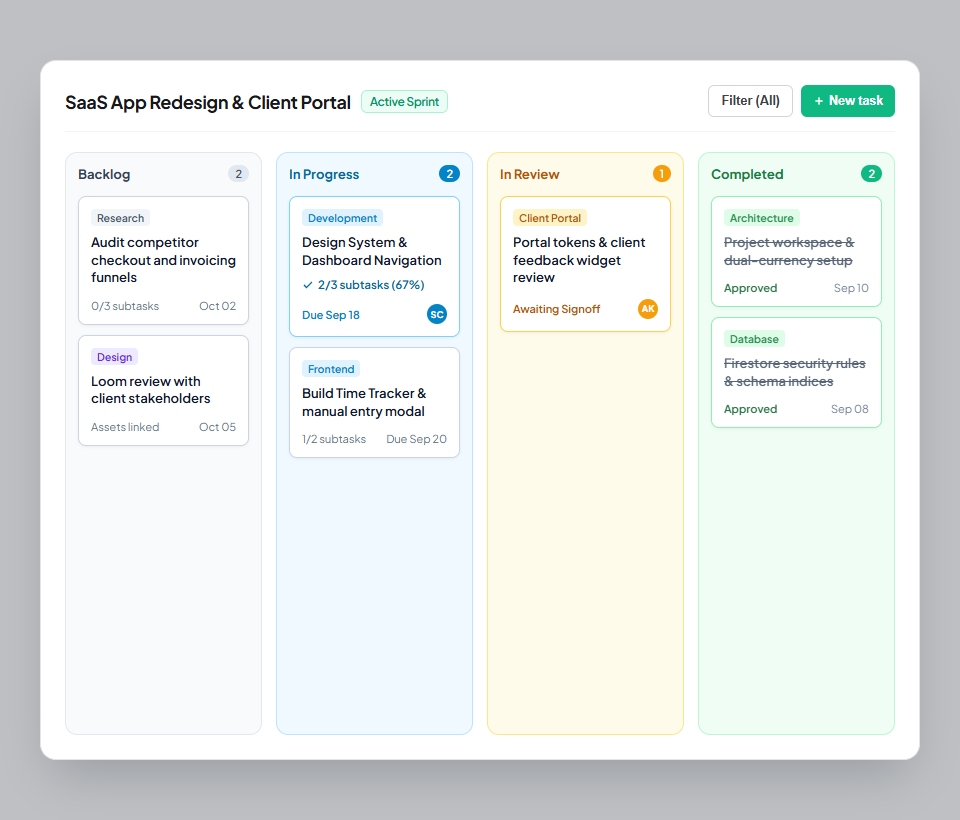960x820 pixels.
Task: Click the subtasks checkmark on Design System card
Action: (307, 285)
